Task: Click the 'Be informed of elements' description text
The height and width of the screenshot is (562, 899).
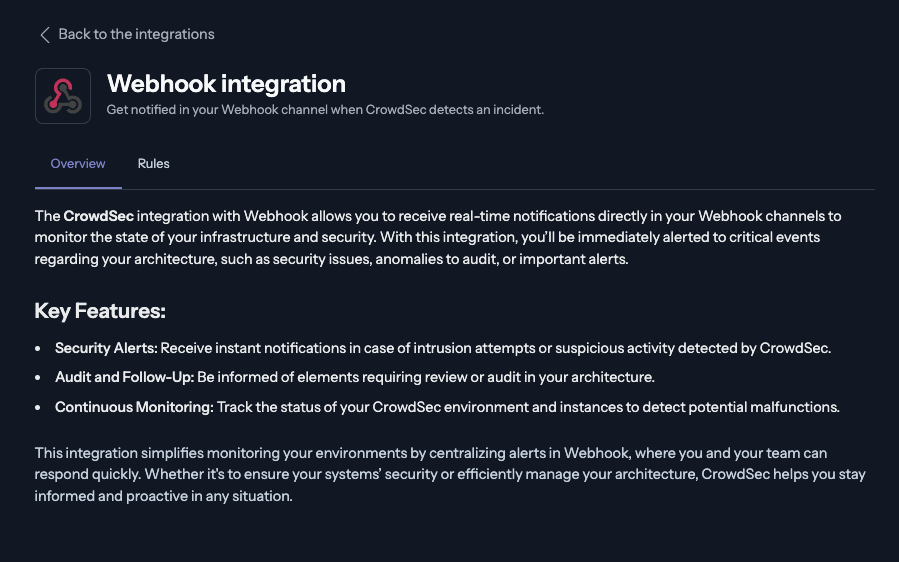Action: point(425,378)
